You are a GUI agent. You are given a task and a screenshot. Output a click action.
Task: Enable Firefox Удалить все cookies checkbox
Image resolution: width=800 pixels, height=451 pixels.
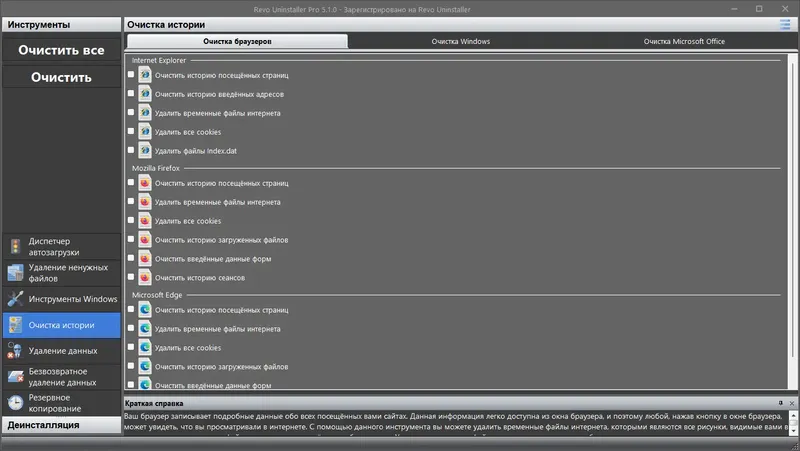131,220
